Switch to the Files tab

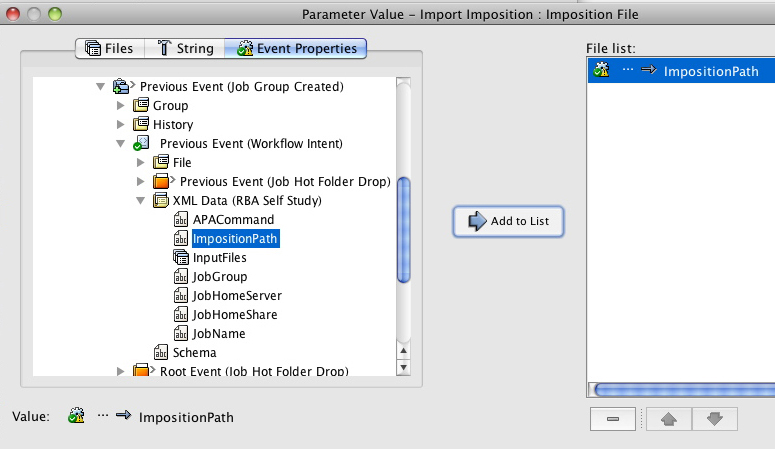(x=110, y=48)
